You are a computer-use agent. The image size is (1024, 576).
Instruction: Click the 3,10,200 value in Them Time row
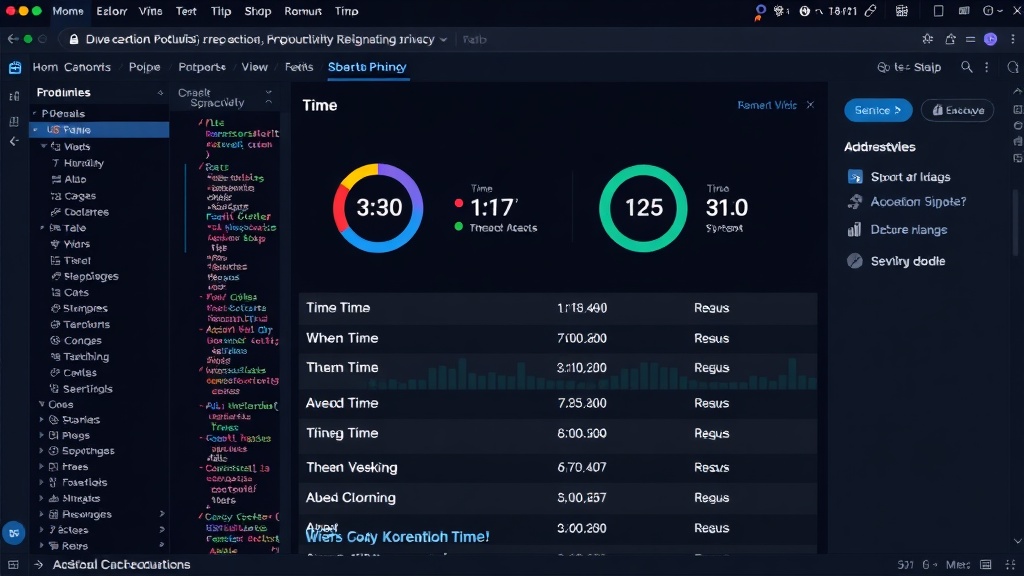pos(582,368)
